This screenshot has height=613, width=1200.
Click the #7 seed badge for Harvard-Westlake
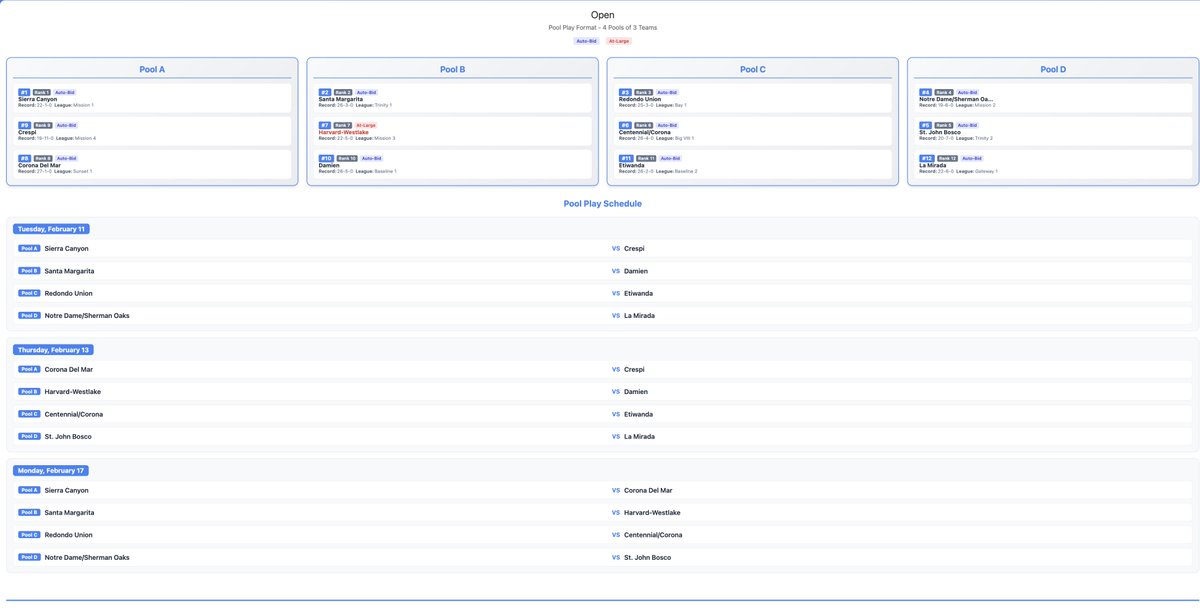[324, 125]
